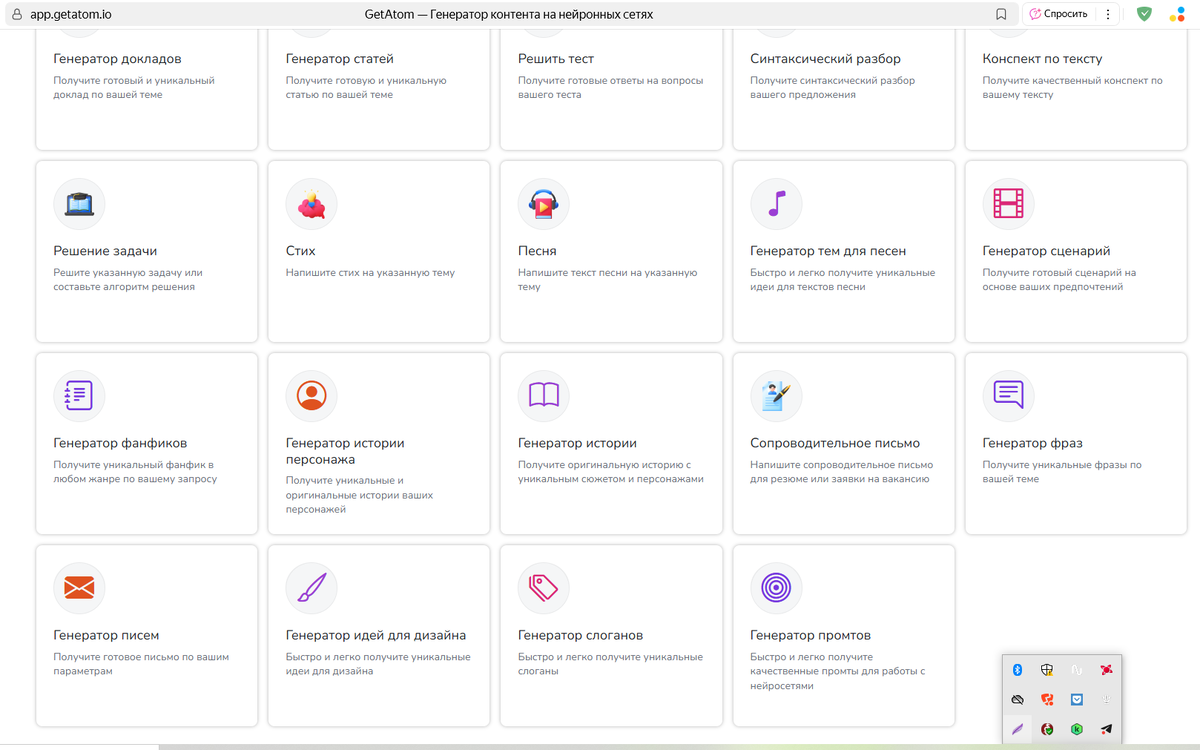Click the notepad icon on Генератор фанфиков
This screenshot has height=750, width=1200.
(x=79, y=395)
